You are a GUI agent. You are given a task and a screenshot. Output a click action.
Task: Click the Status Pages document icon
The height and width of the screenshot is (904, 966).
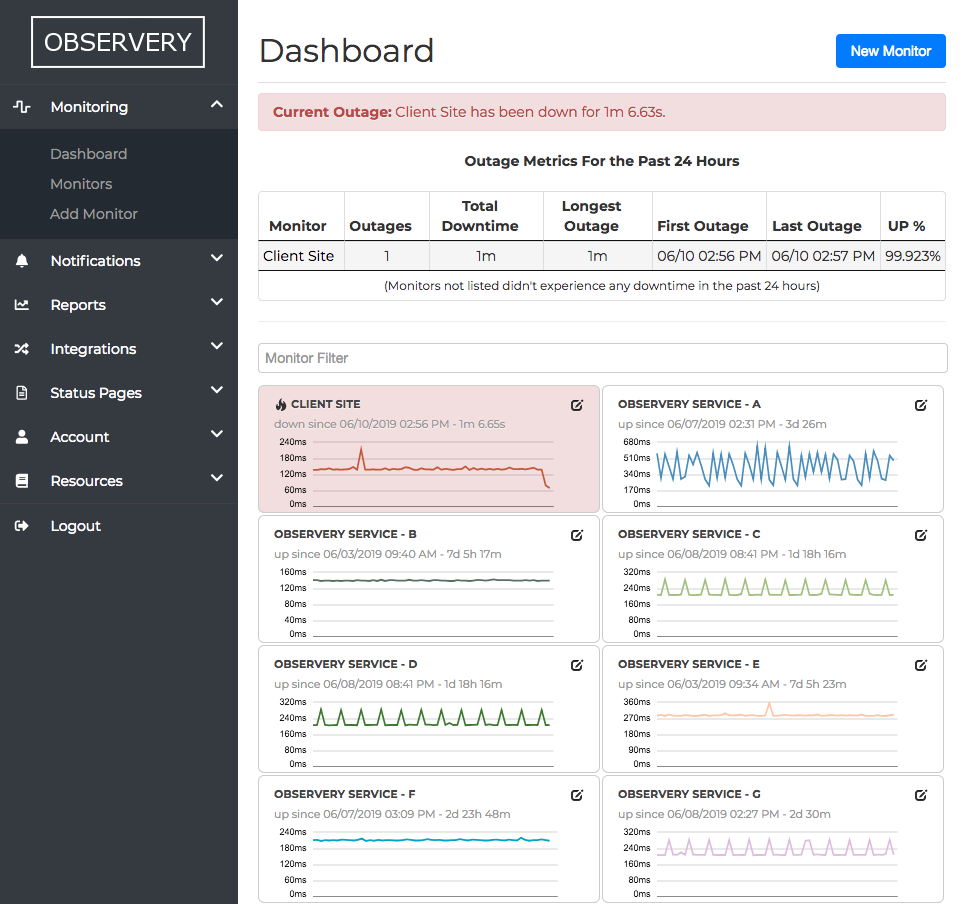point(22,393)
